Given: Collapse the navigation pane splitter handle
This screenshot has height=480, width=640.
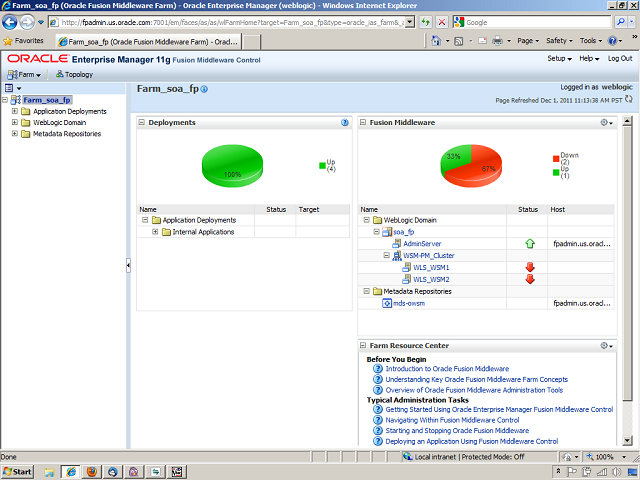Looking at the screenshot, I should tap(127, 265).
